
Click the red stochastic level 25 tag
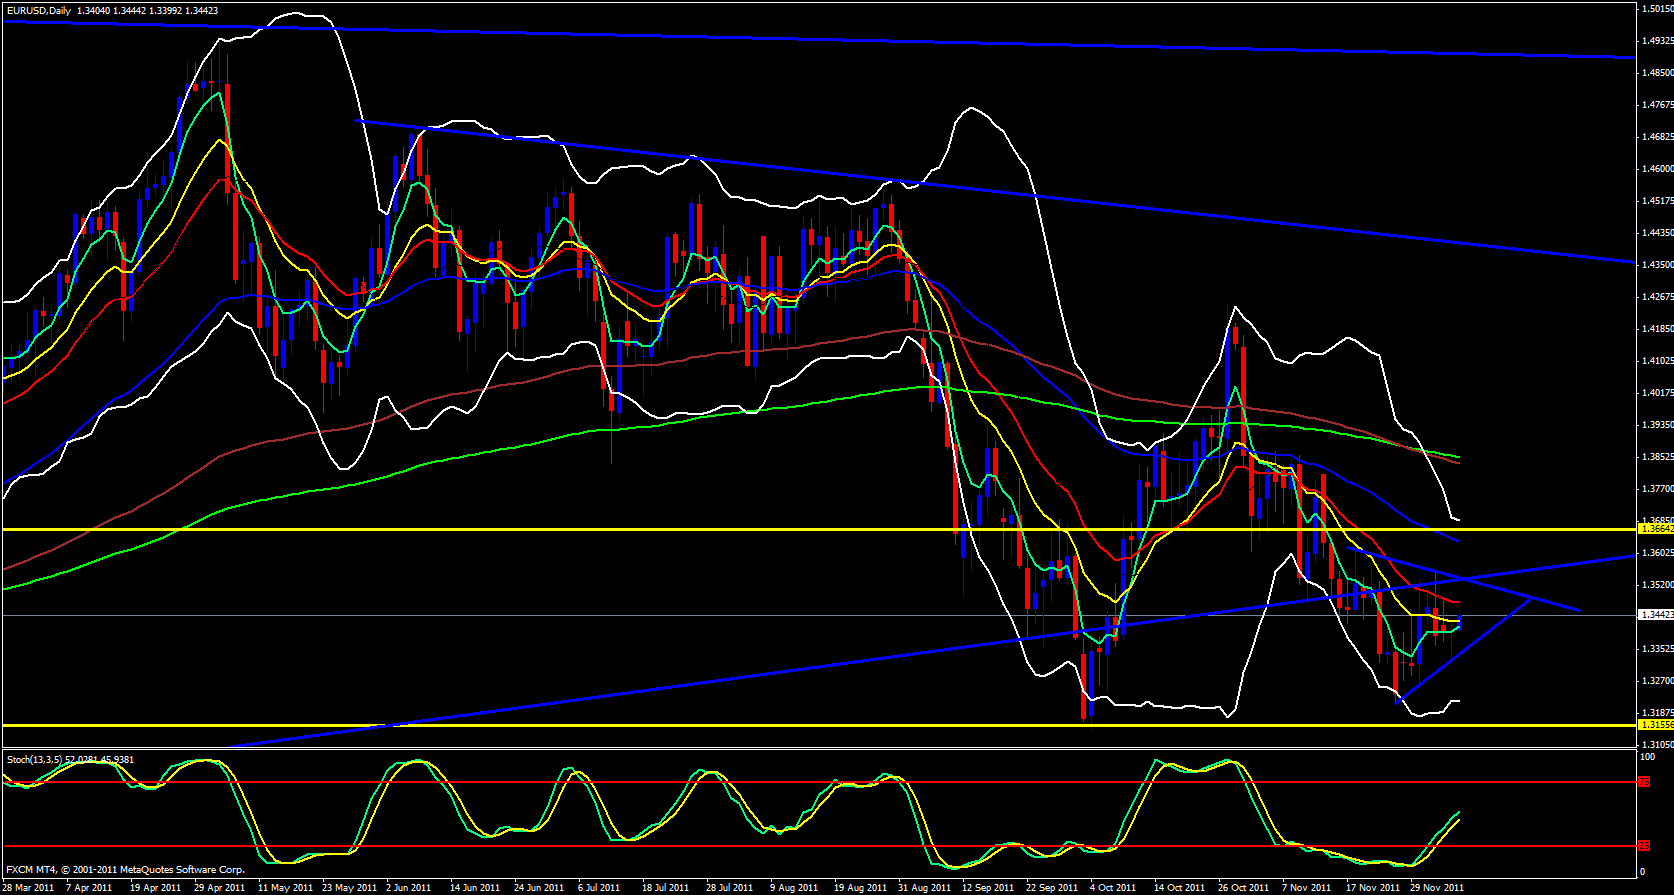pos(1643,846)
